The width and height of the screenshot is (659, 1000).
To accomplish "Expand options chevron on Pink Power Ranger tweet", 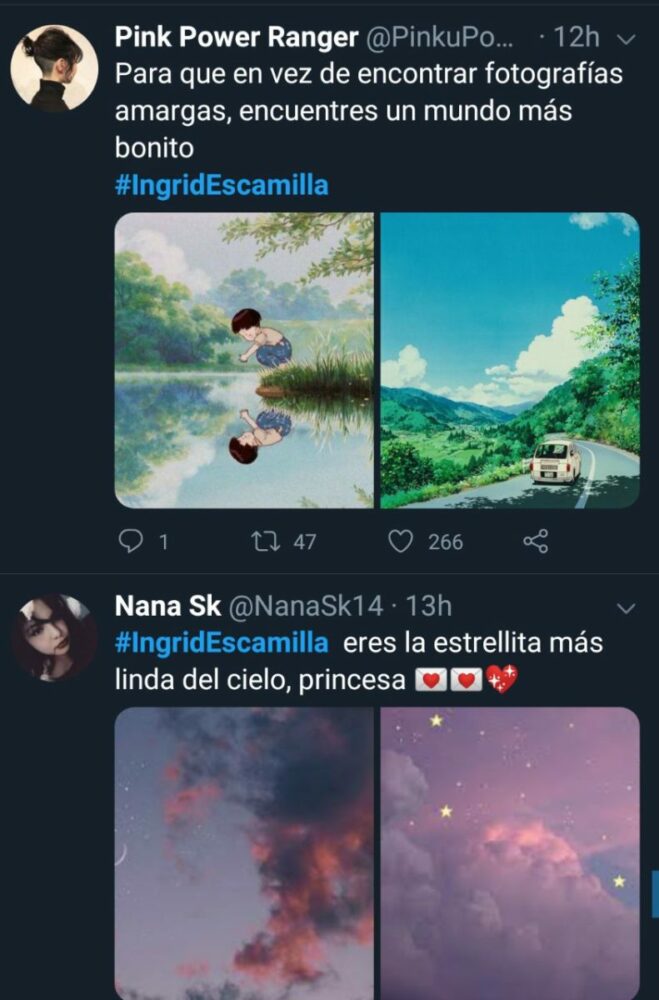I will [x=627, y=39].
